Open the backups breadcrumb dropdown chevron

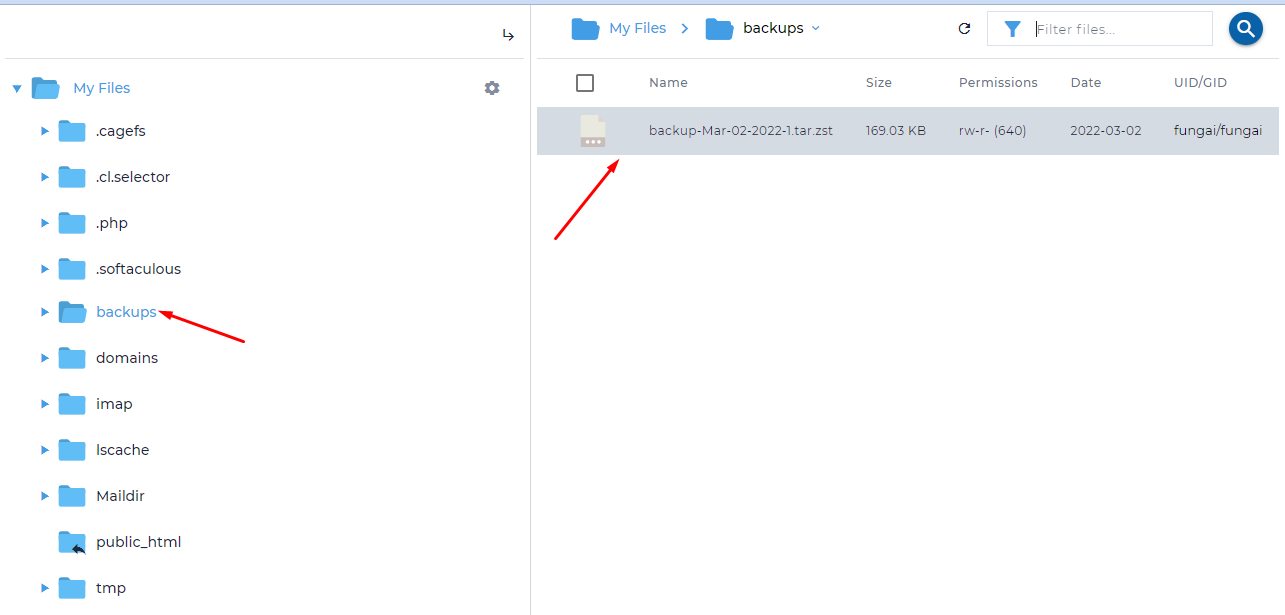pyautogui.click(x=818, y=28)
